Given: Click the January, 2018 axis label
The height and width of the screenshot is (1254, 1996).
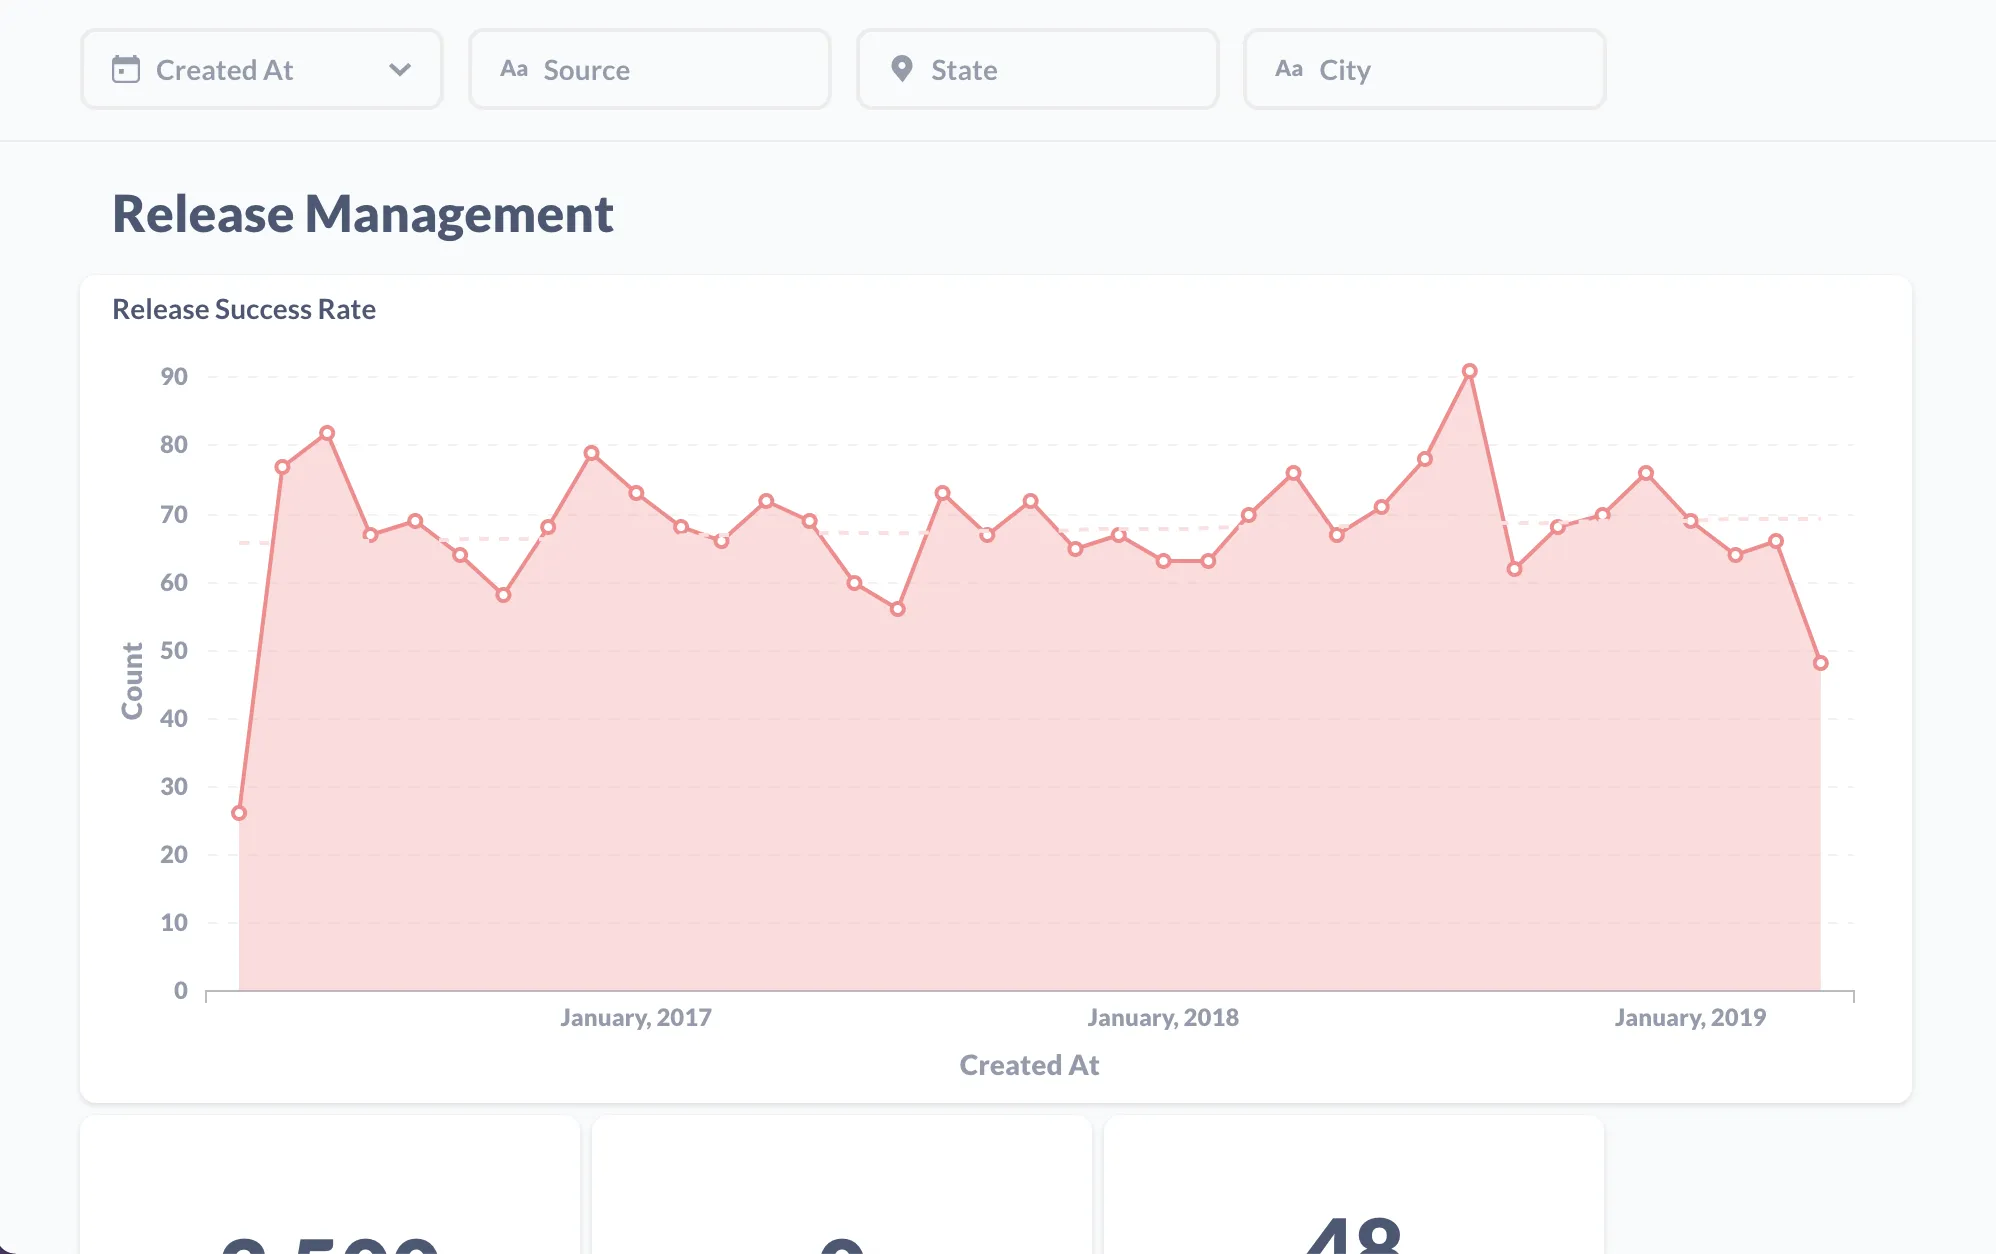Looking at the screenshot, I should coord(1163,1017).
